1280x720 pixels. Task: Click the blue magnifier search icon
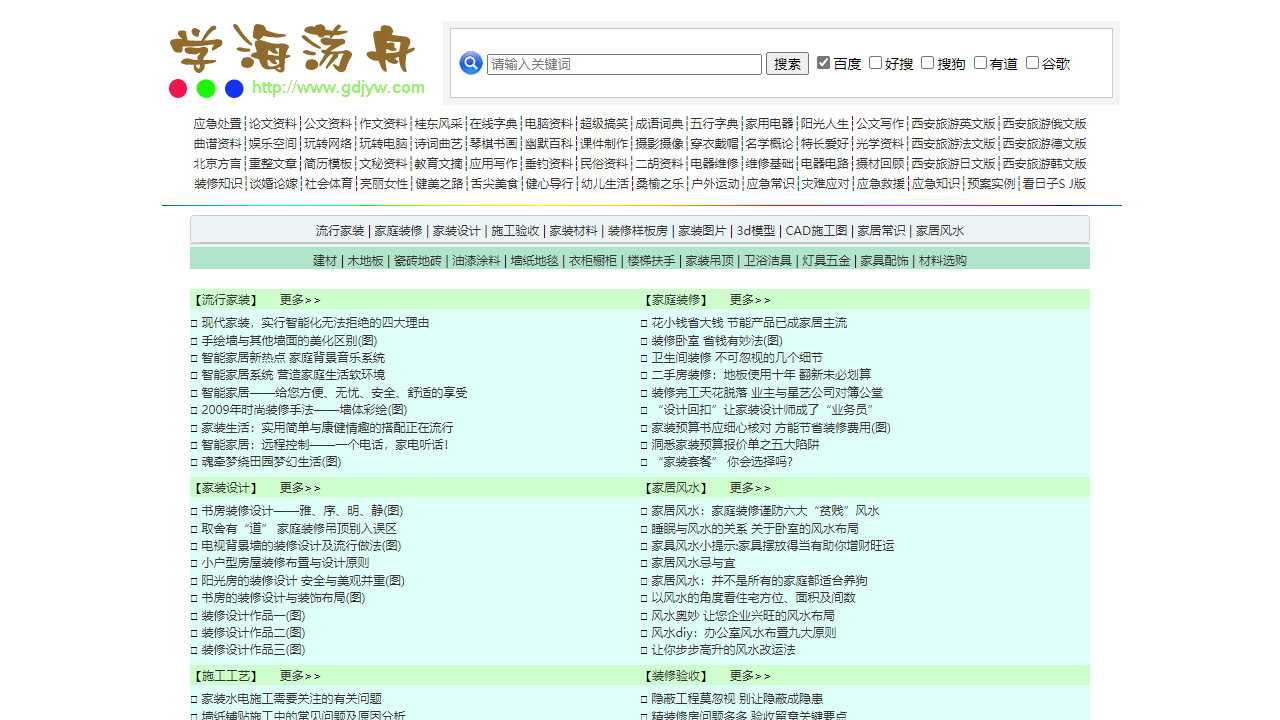click(x=470, y=63)
